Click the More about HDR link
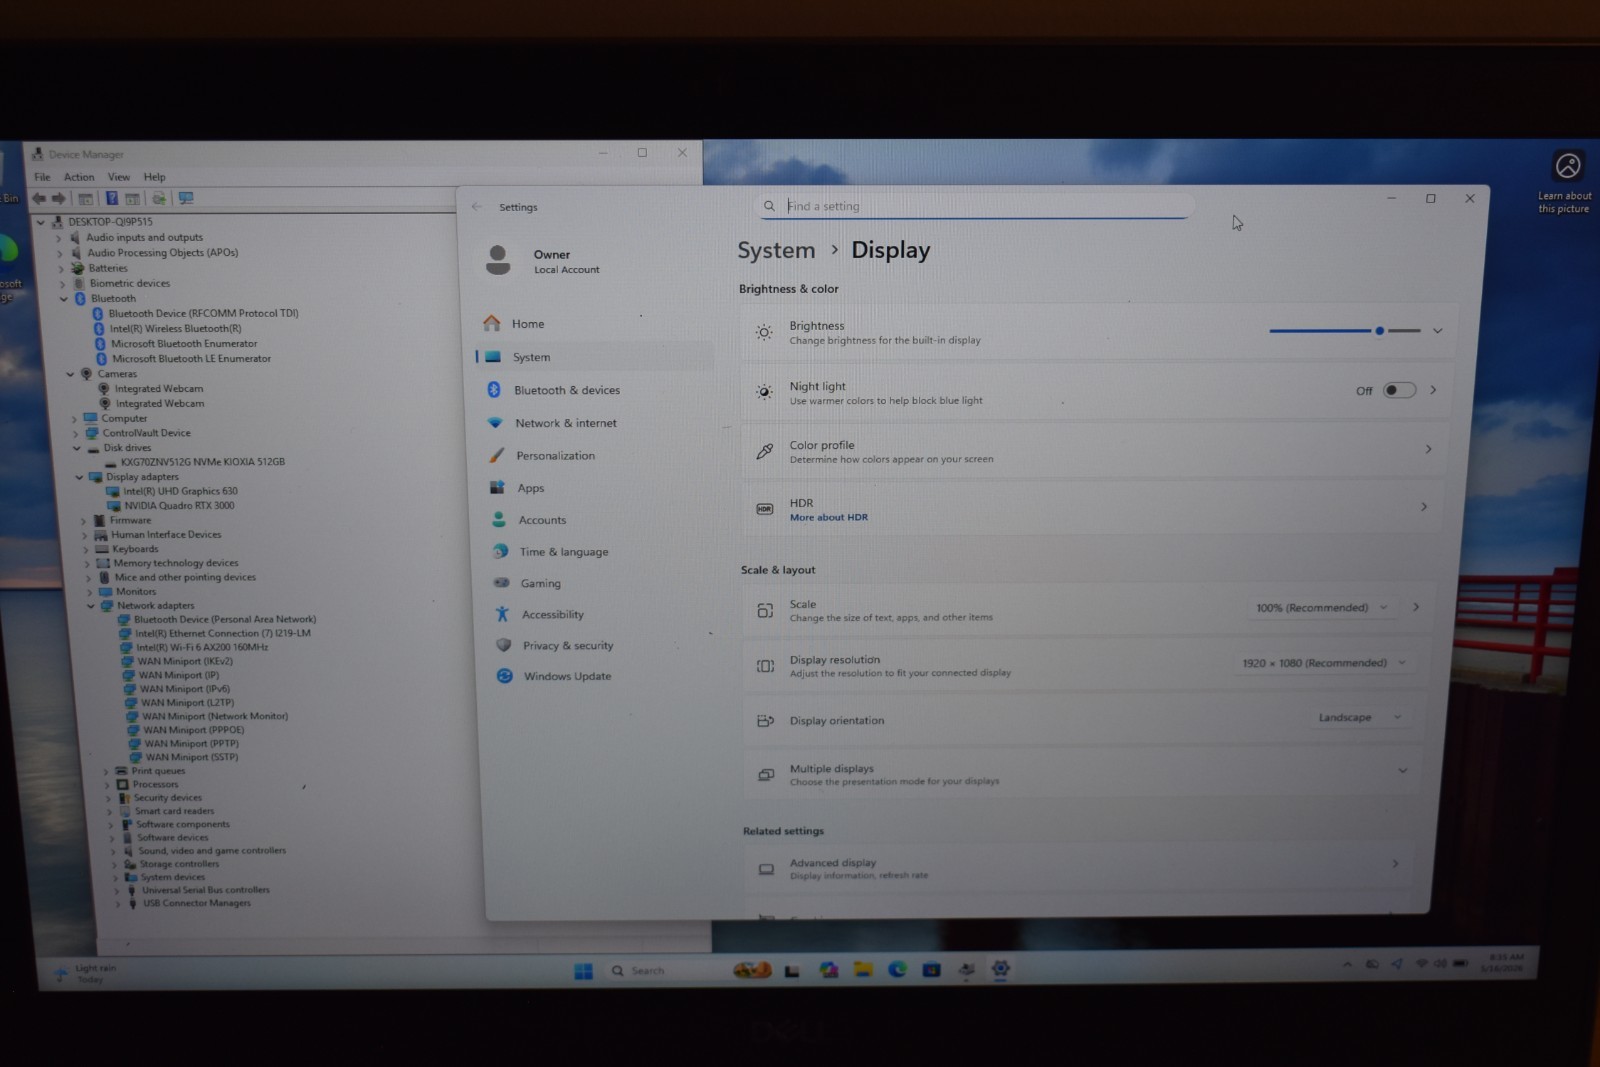Image resolution: width=1600 pixels, height=1067 pixels. (828, 517)
